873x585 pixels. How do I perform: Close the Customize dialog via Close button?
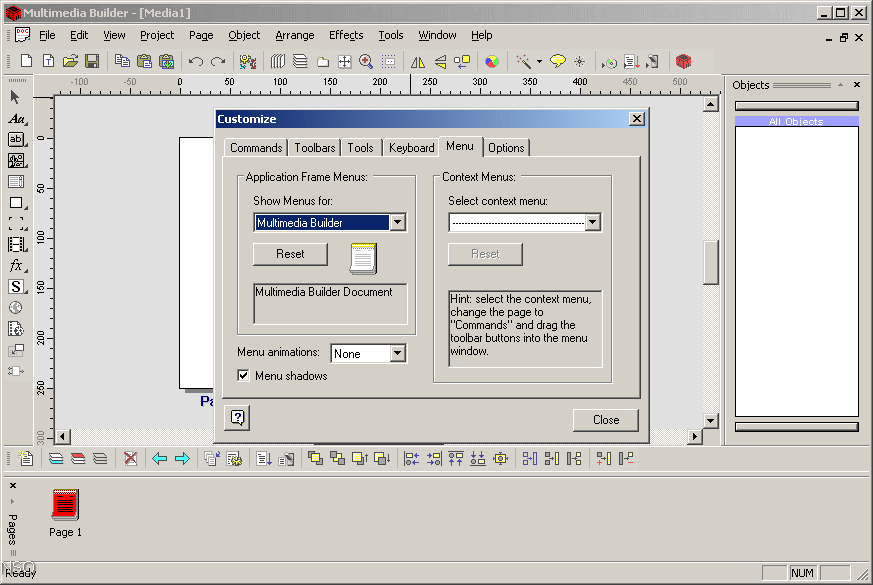click(605, 420)
